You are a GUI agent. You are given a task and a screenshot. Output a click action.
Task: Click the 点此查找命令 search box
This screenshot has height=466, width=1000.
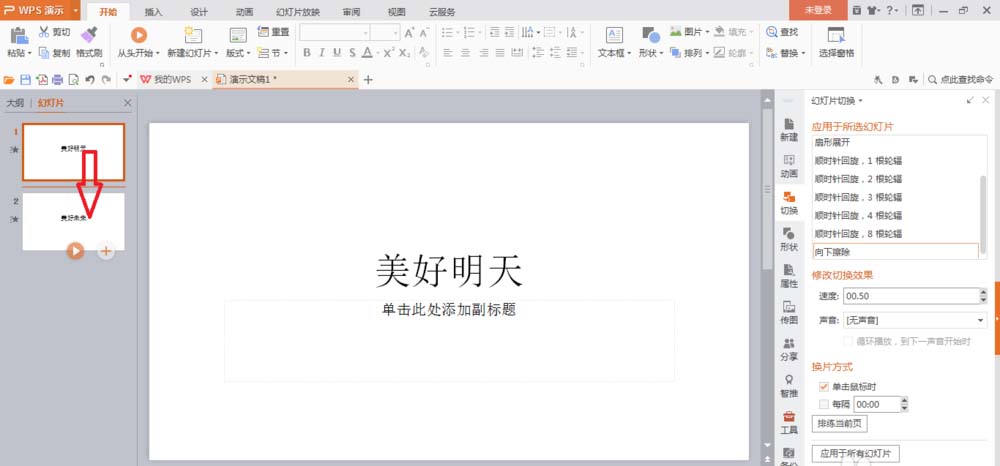960,80
